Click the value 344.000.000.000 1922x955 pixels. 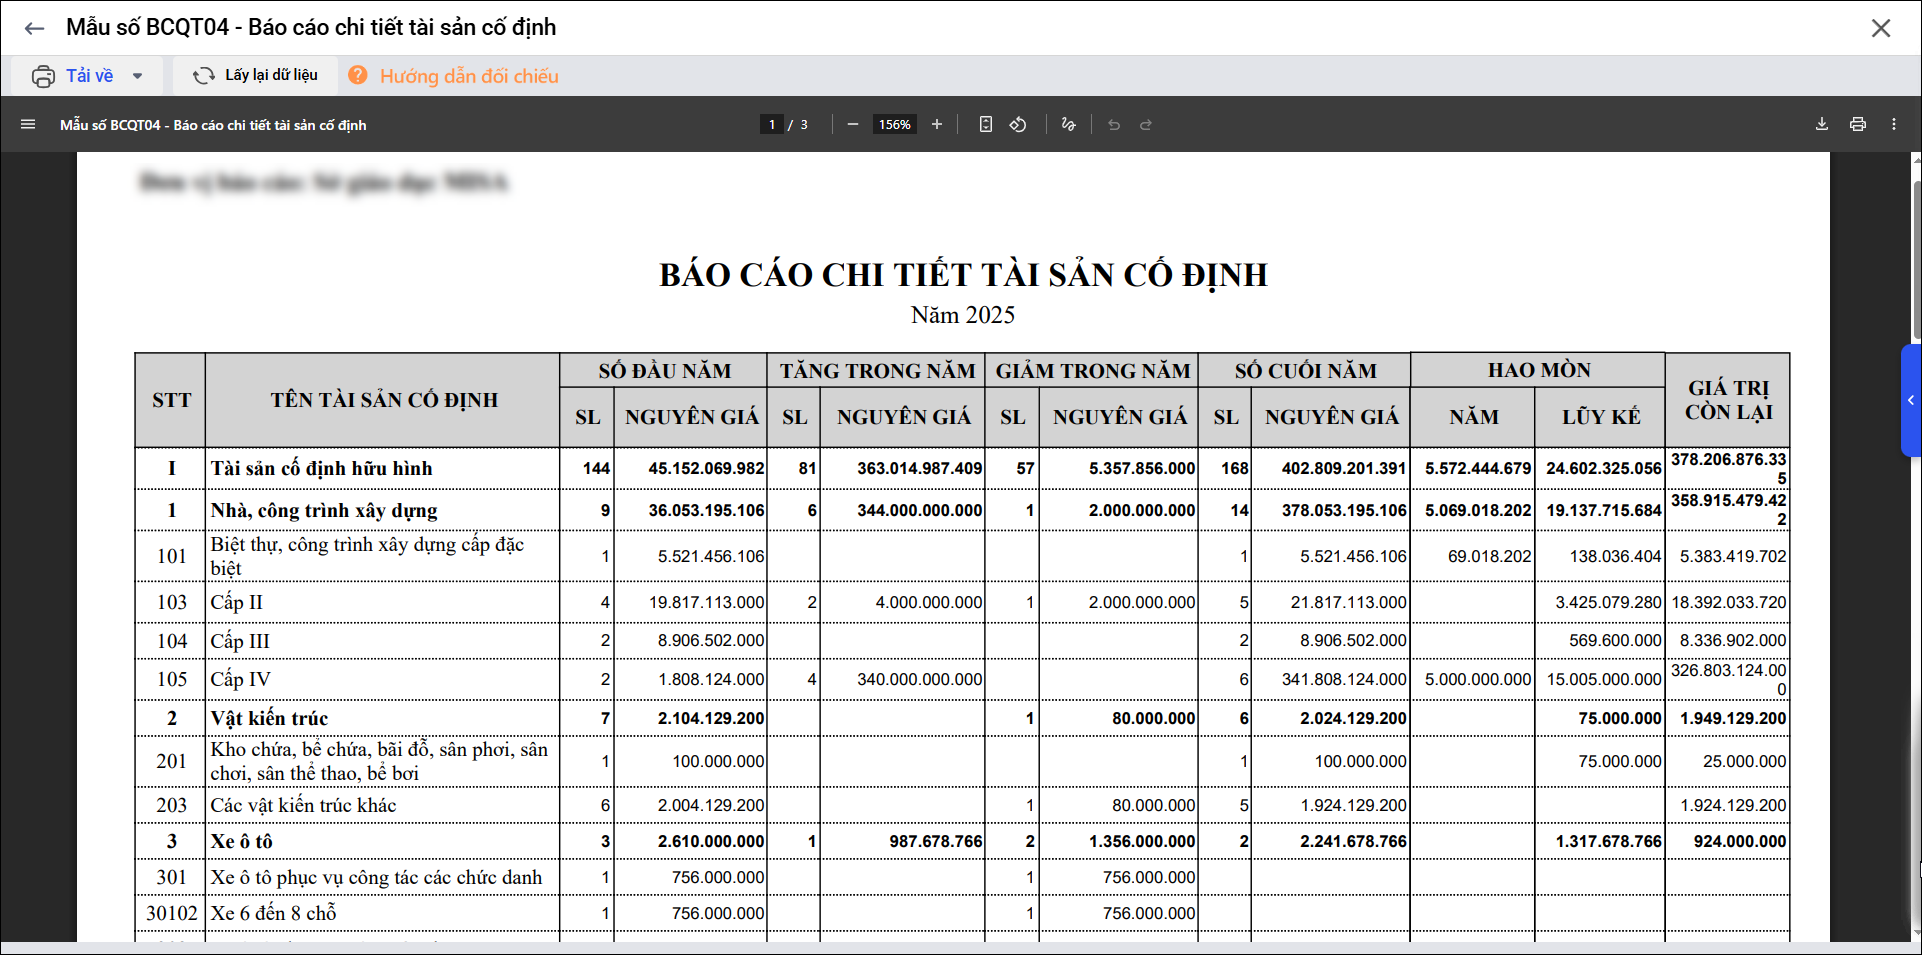click(x=920, y=510)
